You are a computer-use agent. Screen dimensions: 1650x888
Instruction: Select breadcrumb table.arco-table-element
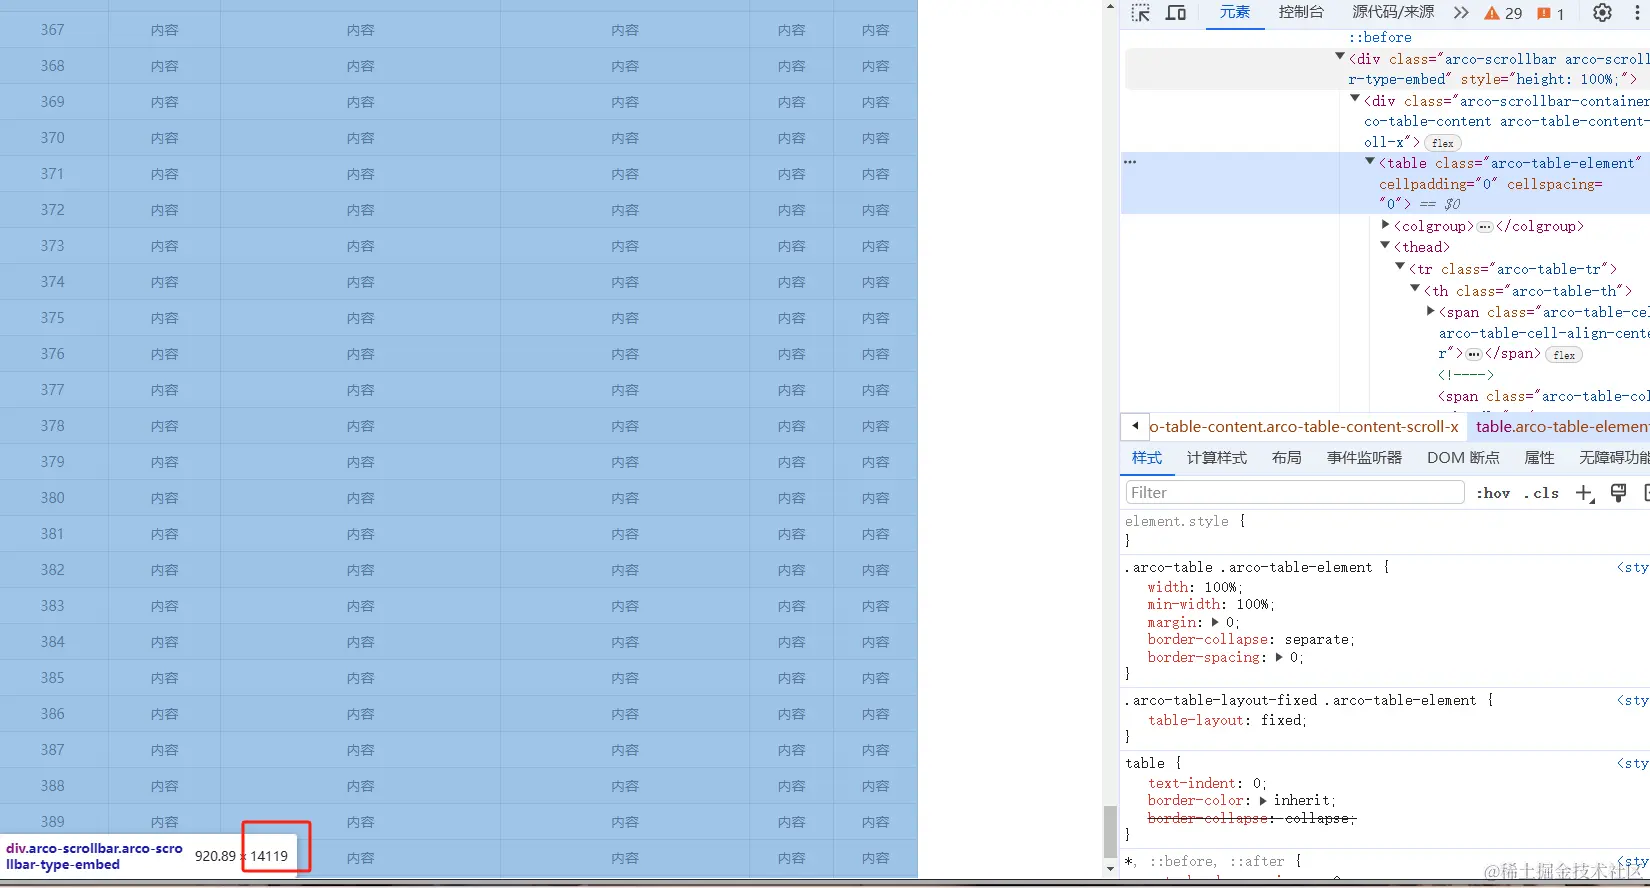click(1562, 426)
